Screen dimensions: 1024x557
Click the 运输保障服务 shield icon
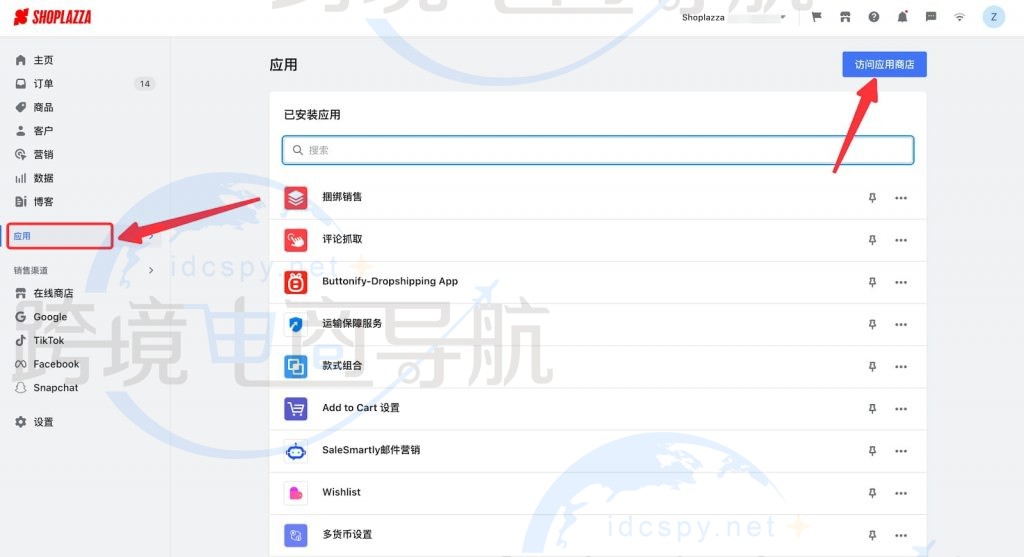click(x=296, y=325)
